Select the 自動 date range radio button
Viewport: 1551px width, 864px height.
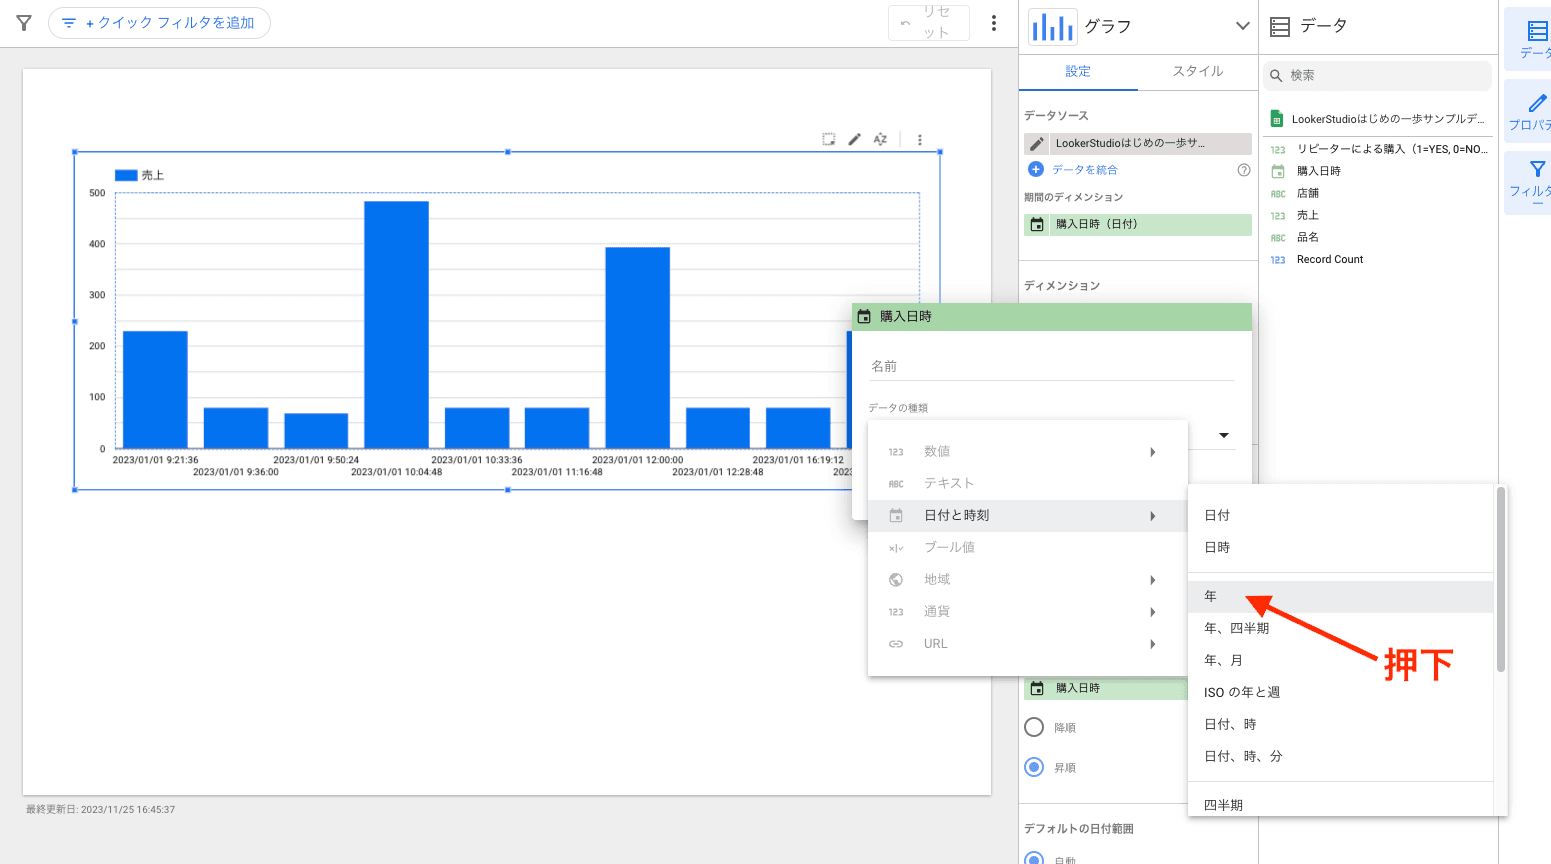click(1034, 858)
